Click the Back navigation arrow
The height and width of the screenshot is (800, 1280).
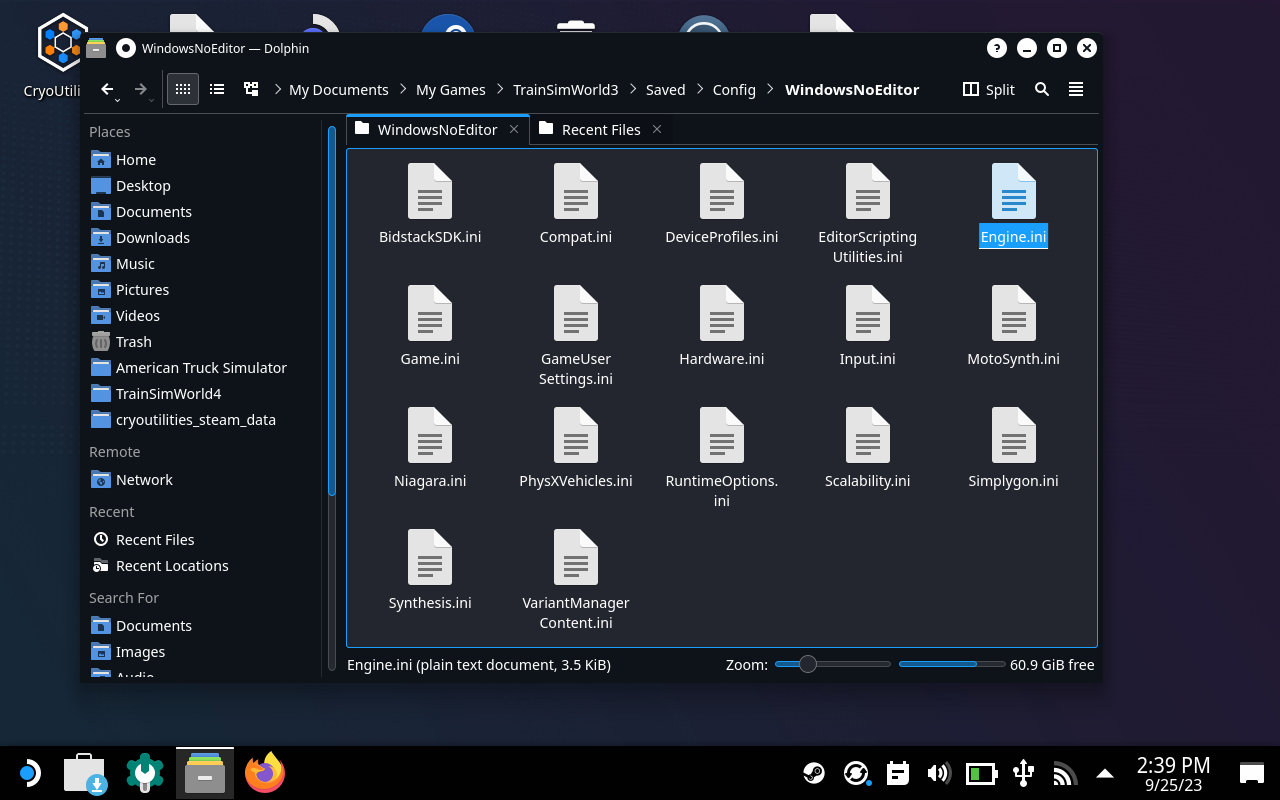(x=107, y=89)
